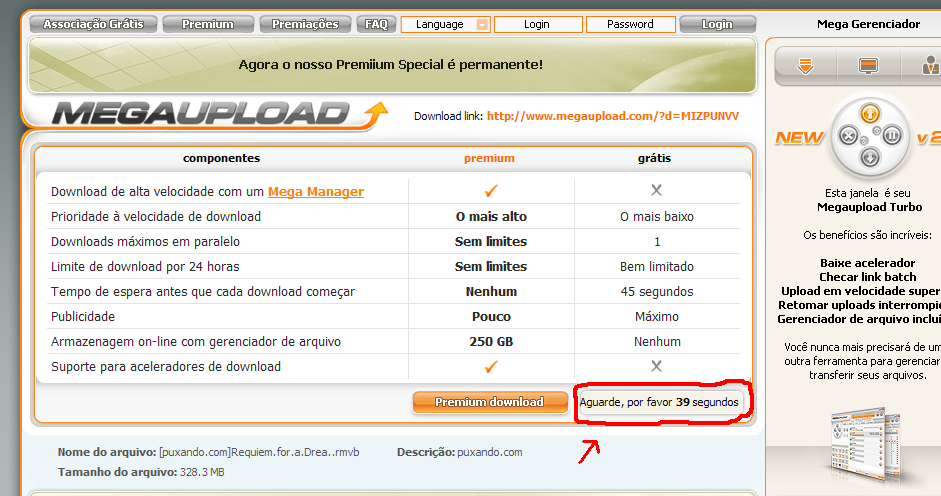Image resolution: width=941 pixels, height=496 pixels.
Task: Click the Megaupload logo
Action: coord(219,114)
